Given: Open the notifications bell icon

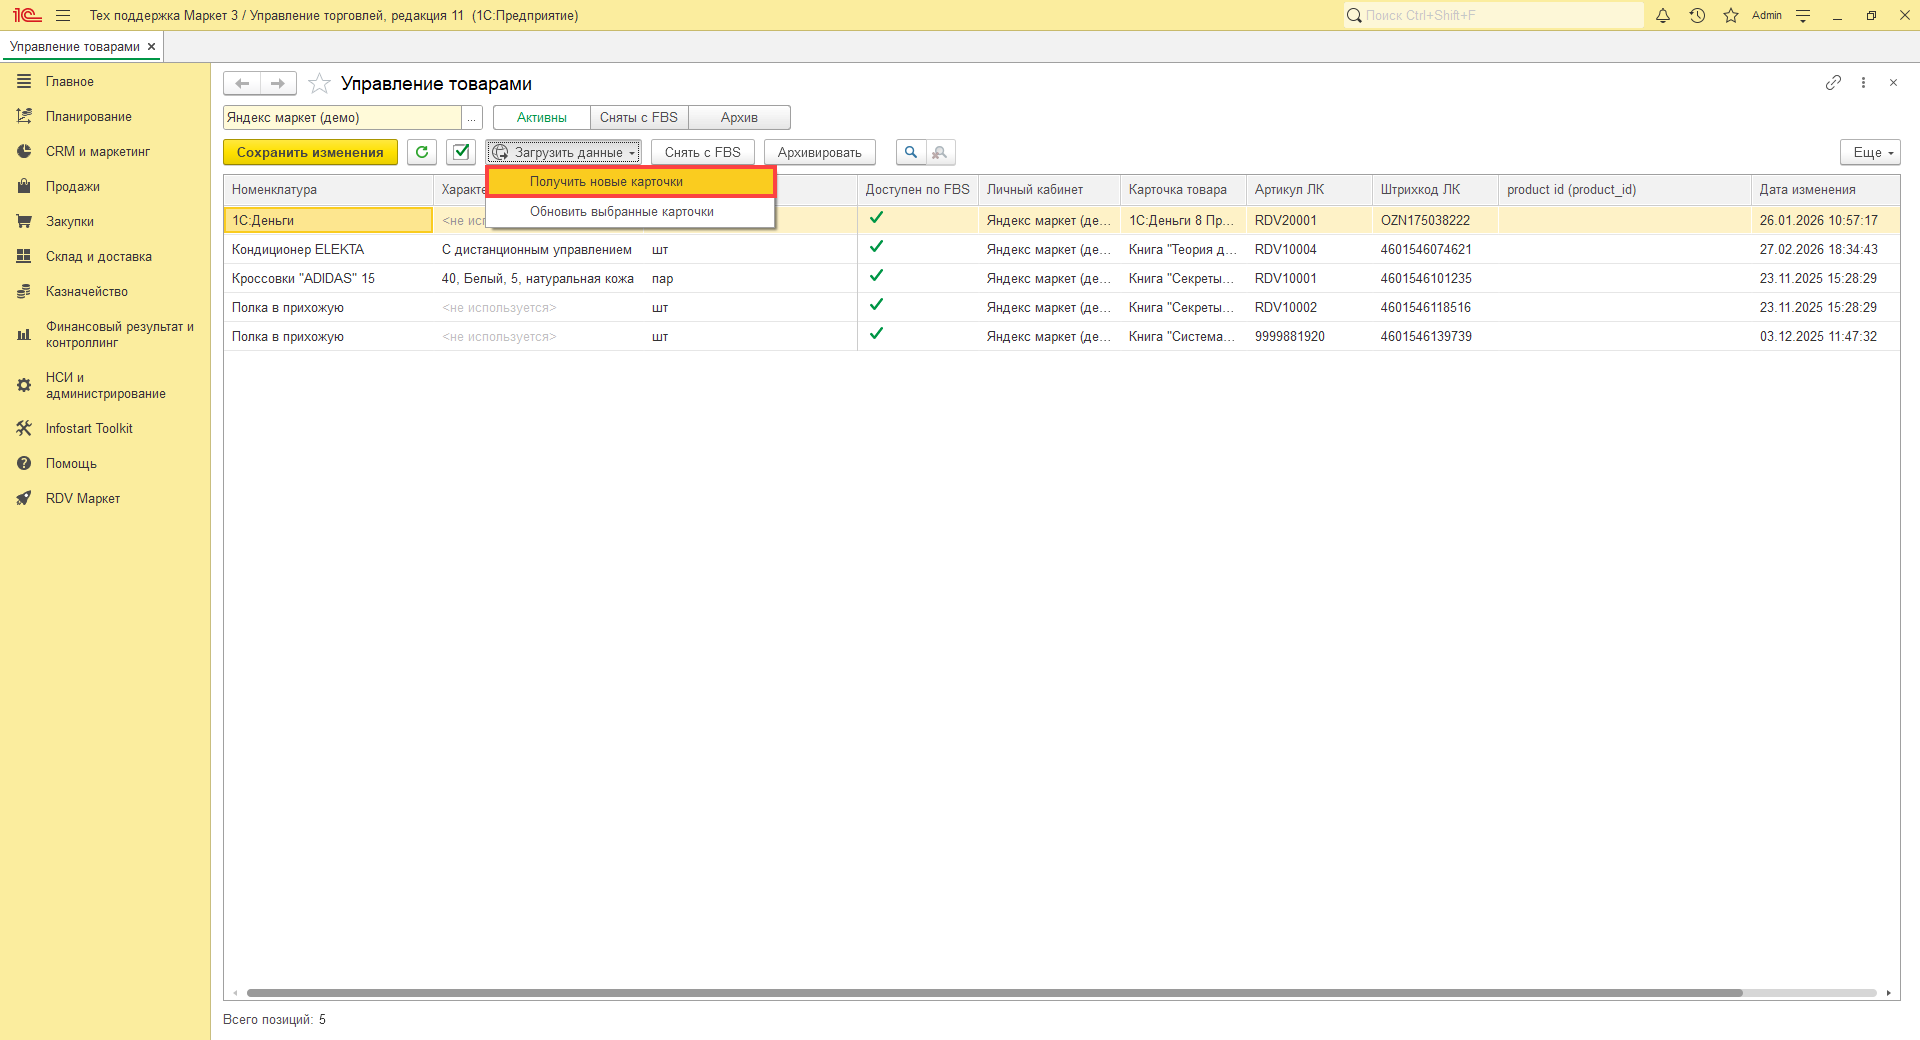Looking at the screenshot, I should 1663,15.
